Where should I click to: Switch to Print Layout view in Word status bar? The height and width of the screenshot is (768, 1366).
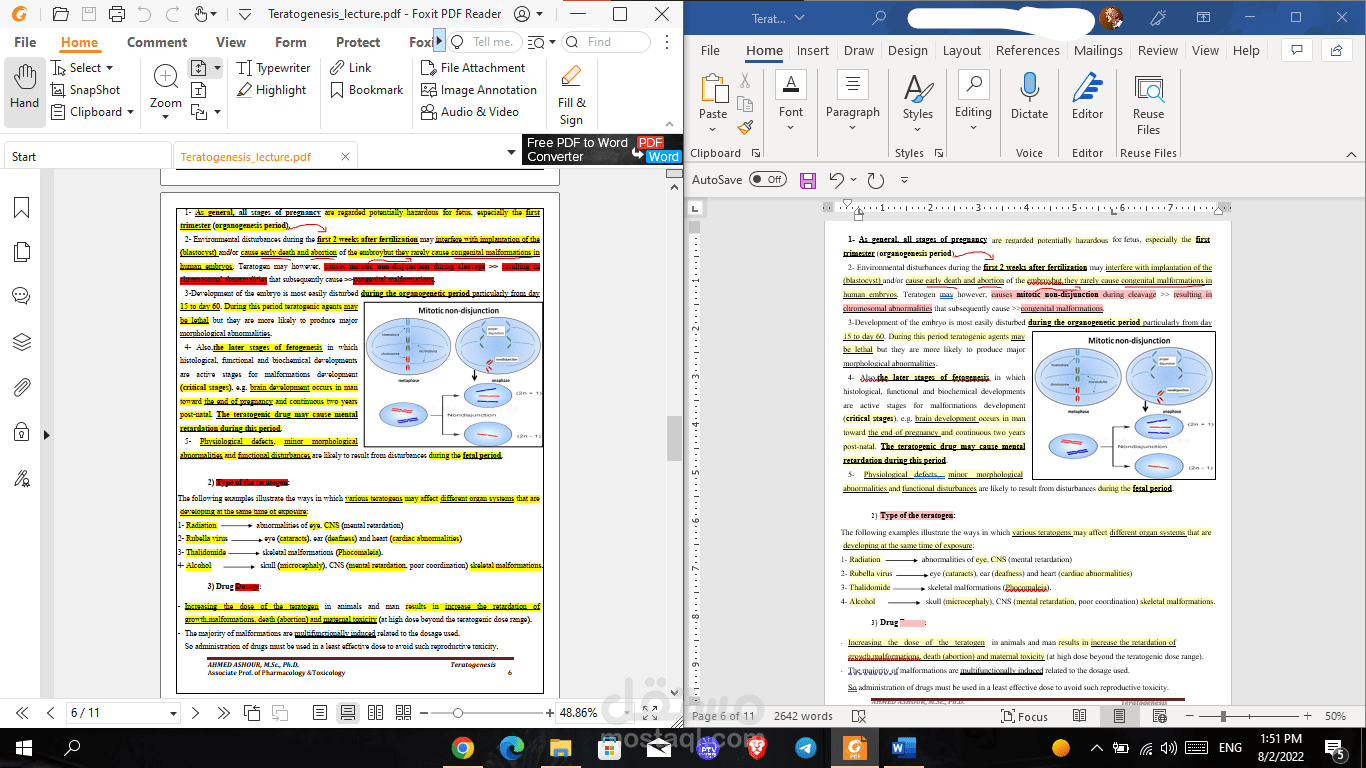[x=1119, y=716]
